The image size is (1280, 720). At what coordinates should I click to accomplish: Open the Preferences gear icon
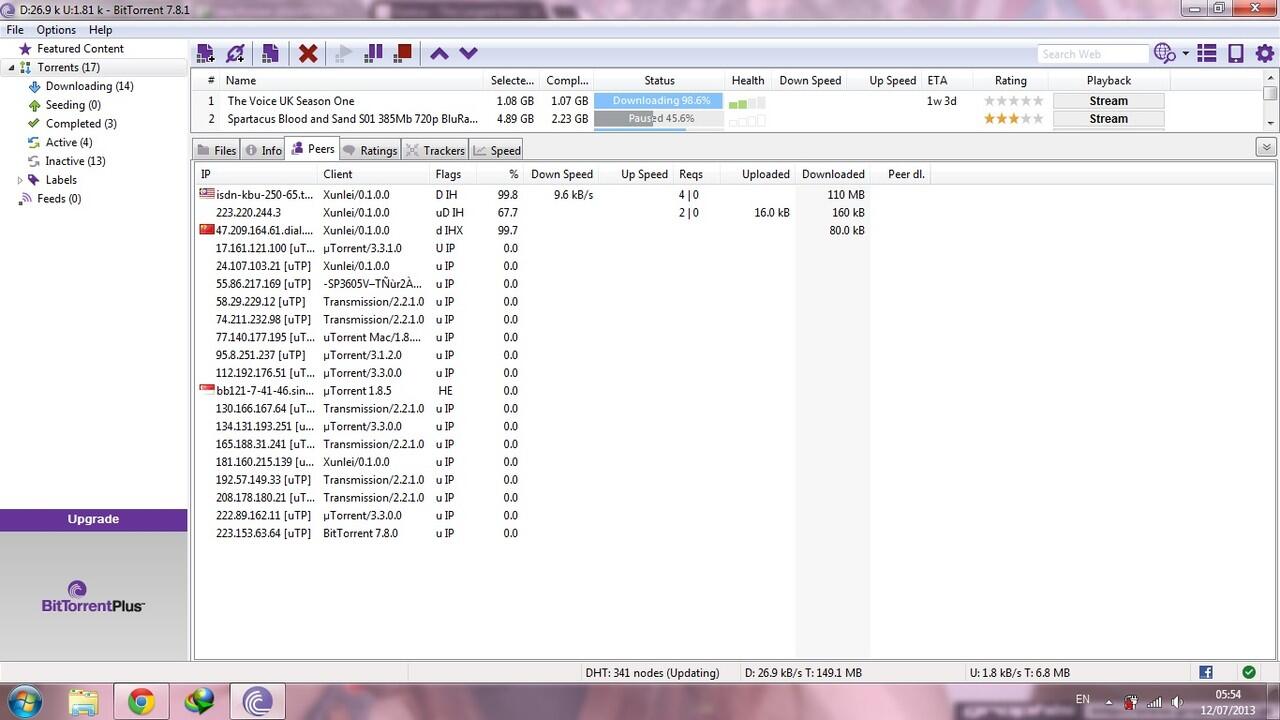[x=1265, y=53]
